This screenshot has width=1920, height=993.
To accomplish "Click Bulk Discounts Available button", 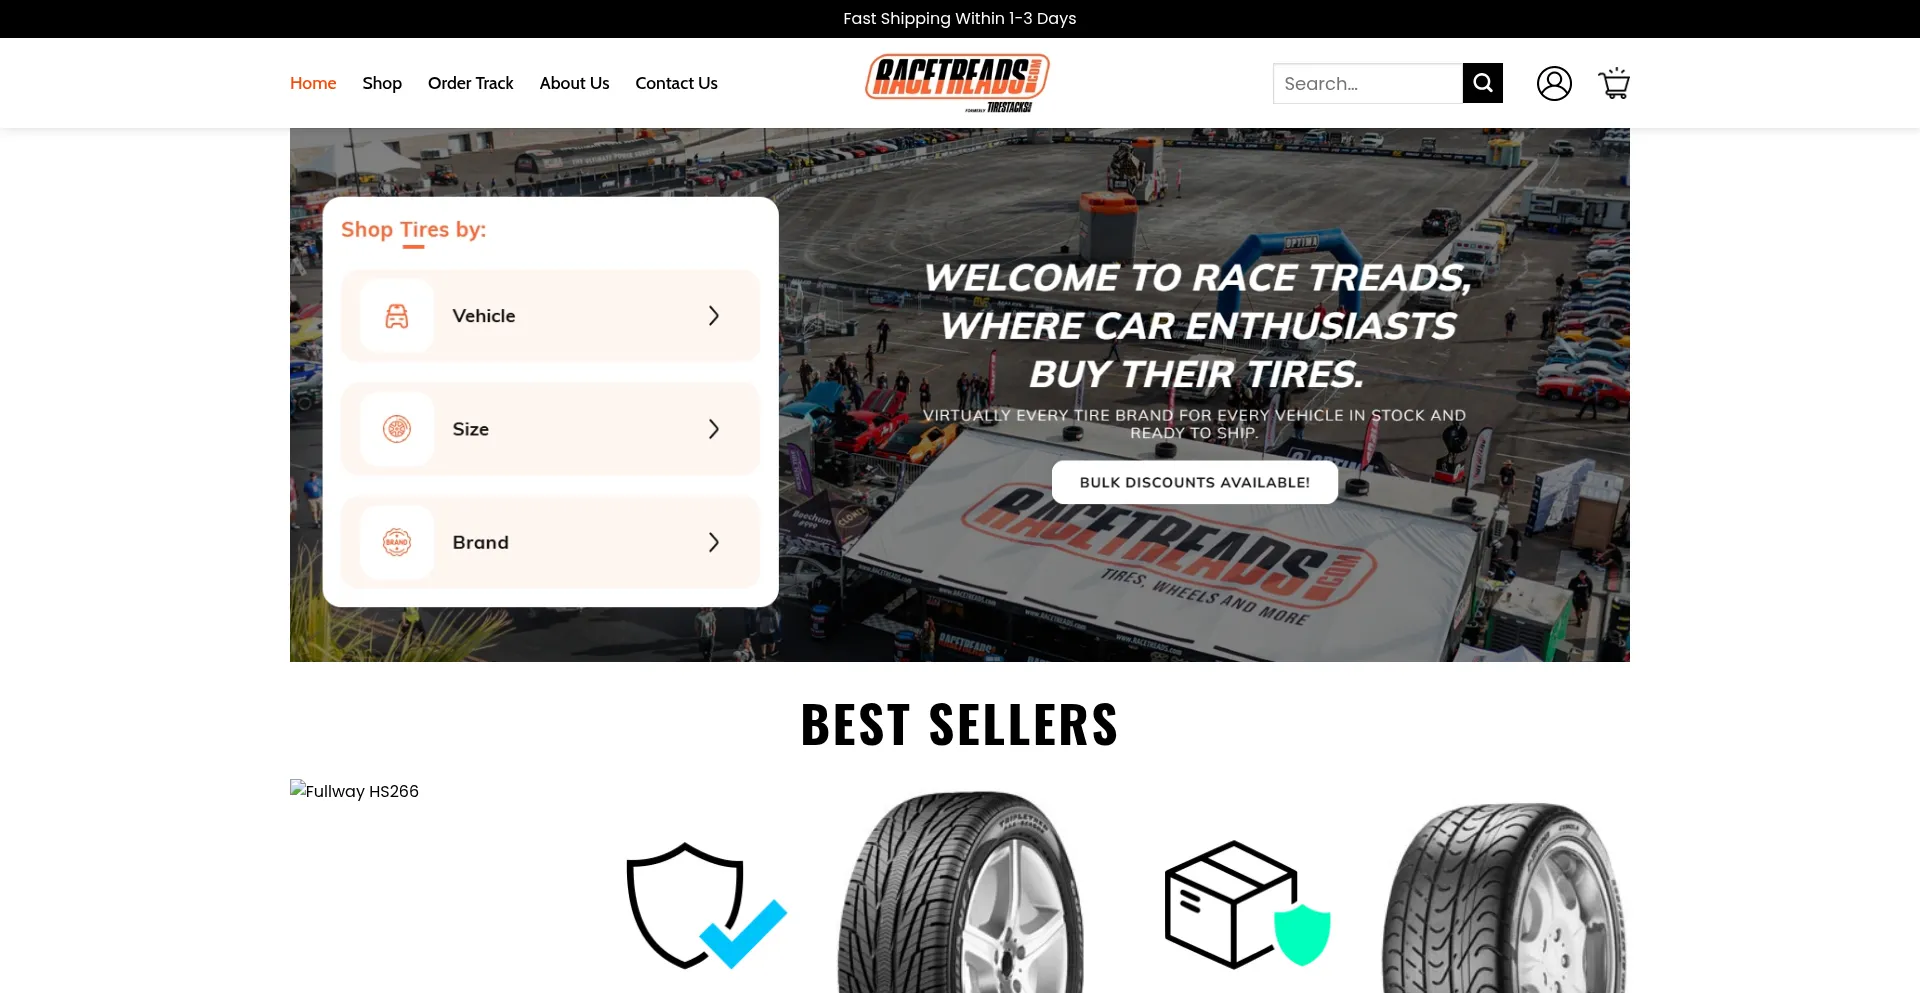I will point(1195,482).
